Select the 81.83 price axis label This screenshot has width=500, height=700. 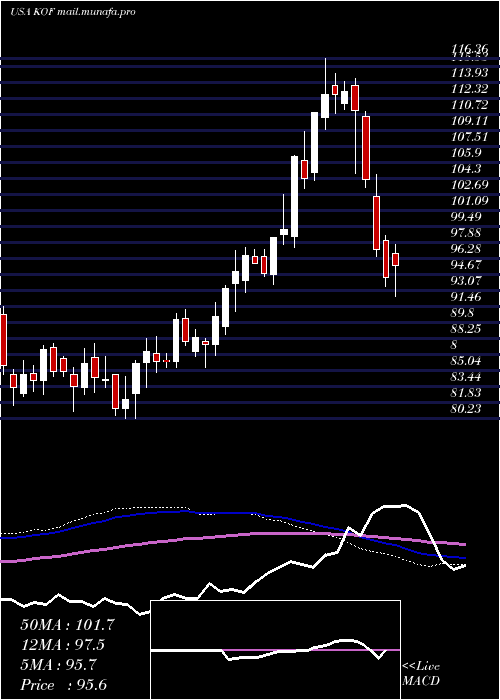pos(466,393)
